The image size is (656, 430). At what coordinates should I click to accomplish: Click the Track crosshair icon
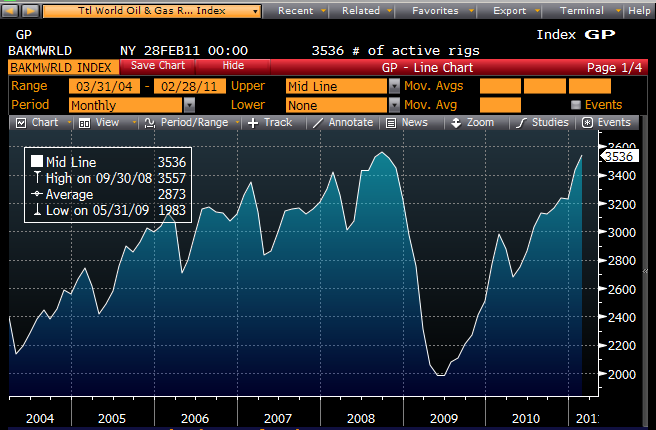pos(253,123)
